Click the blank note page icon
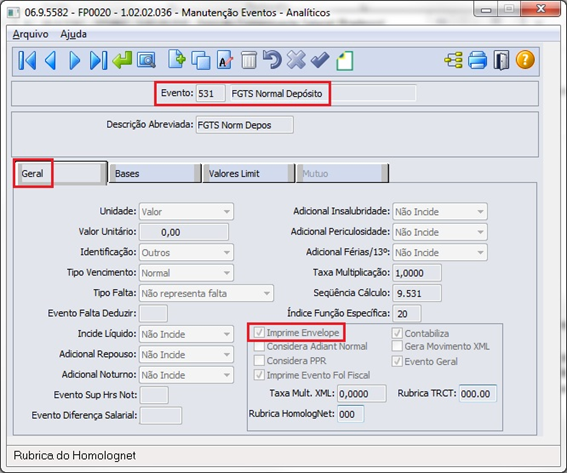 345,61
